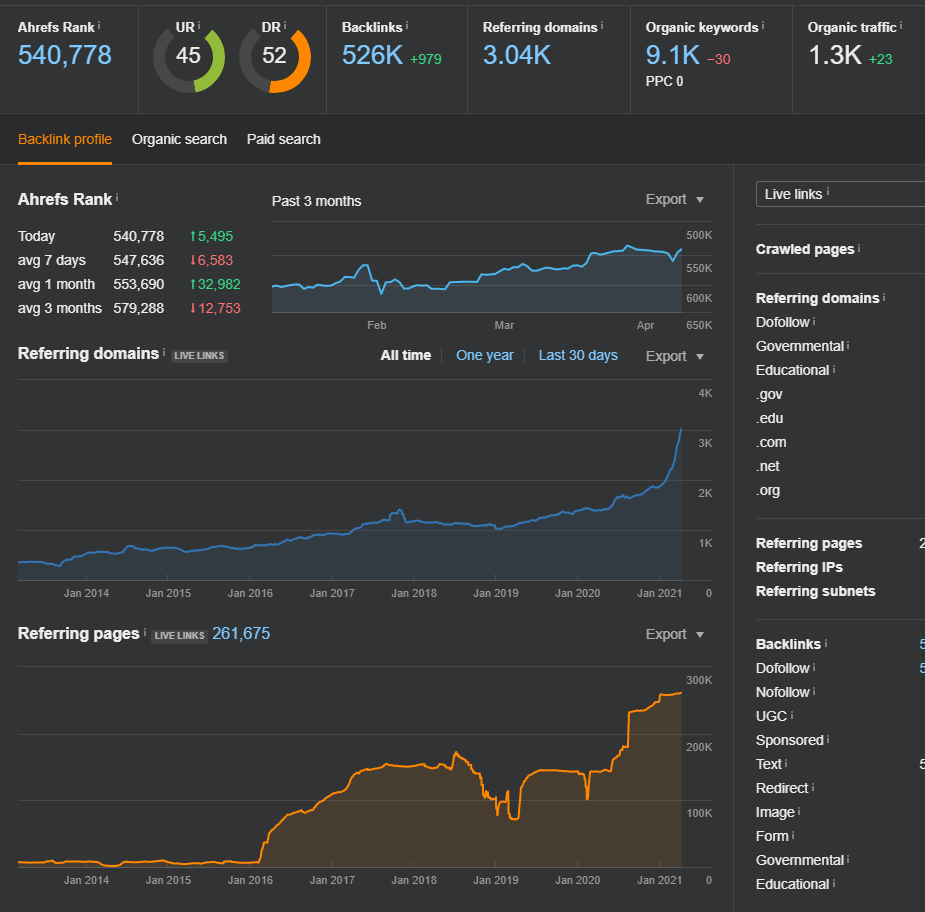This screenshot has width=925, height=912.
Task: Click the 261,675 referring pages count
Action: point(241,634)
